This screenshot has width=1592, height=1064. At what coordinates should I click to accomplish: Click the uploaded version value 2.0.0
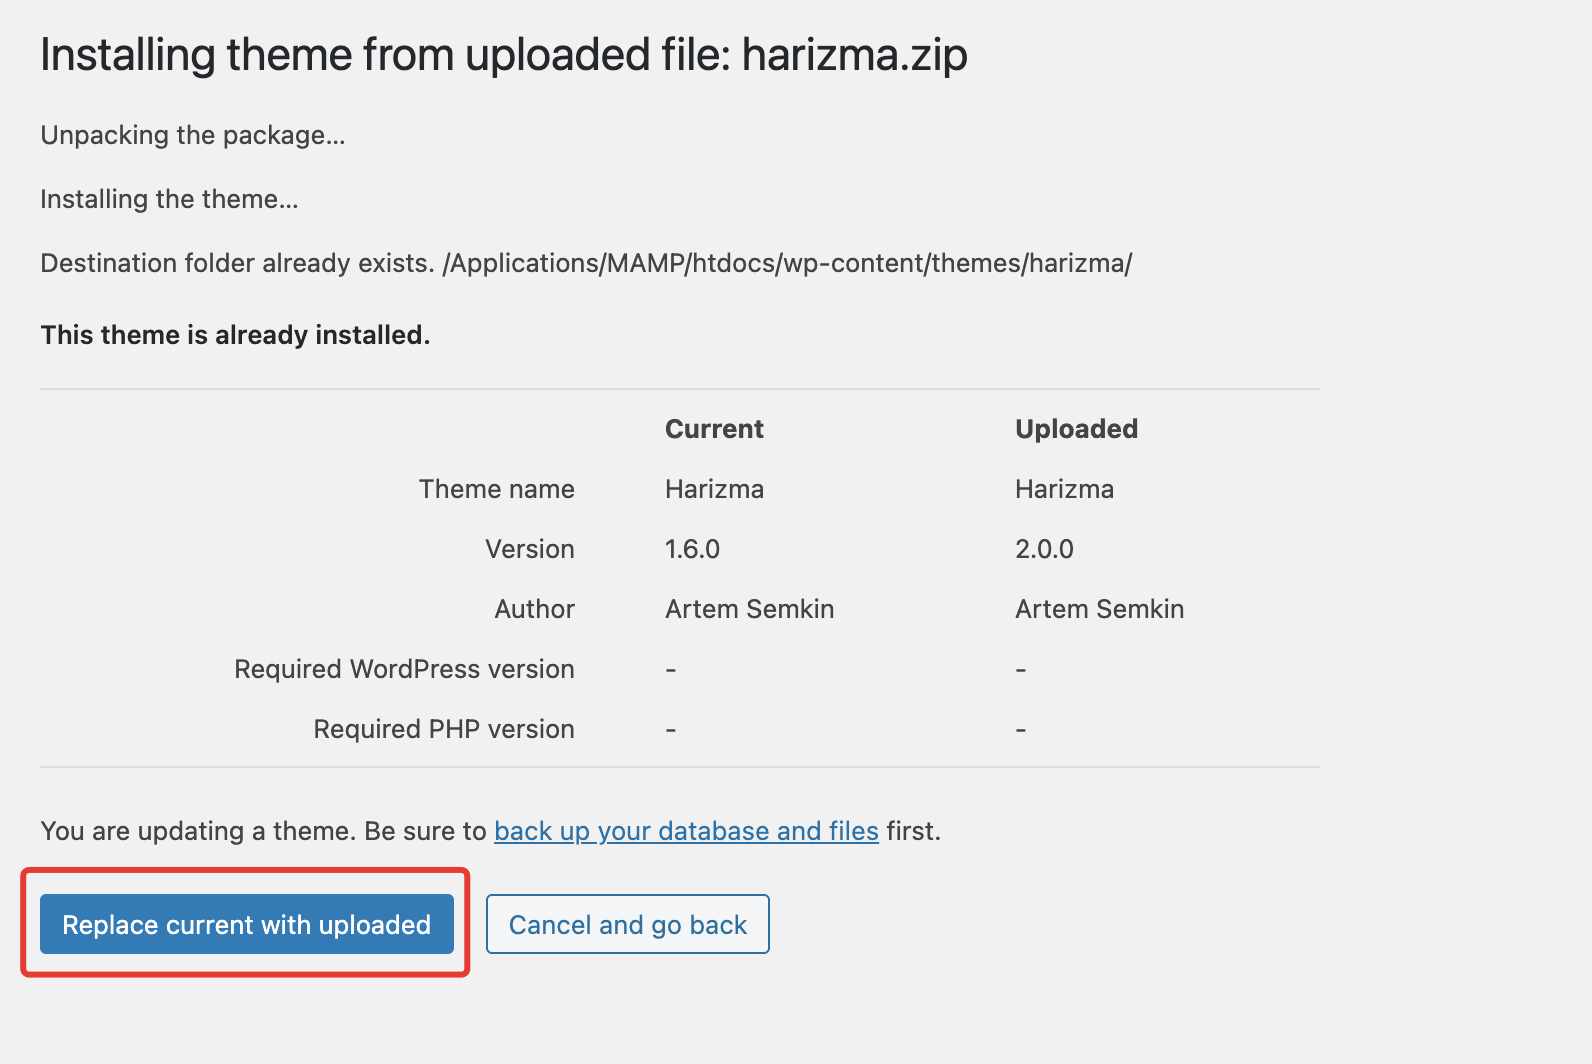[x=1044, y=549]
